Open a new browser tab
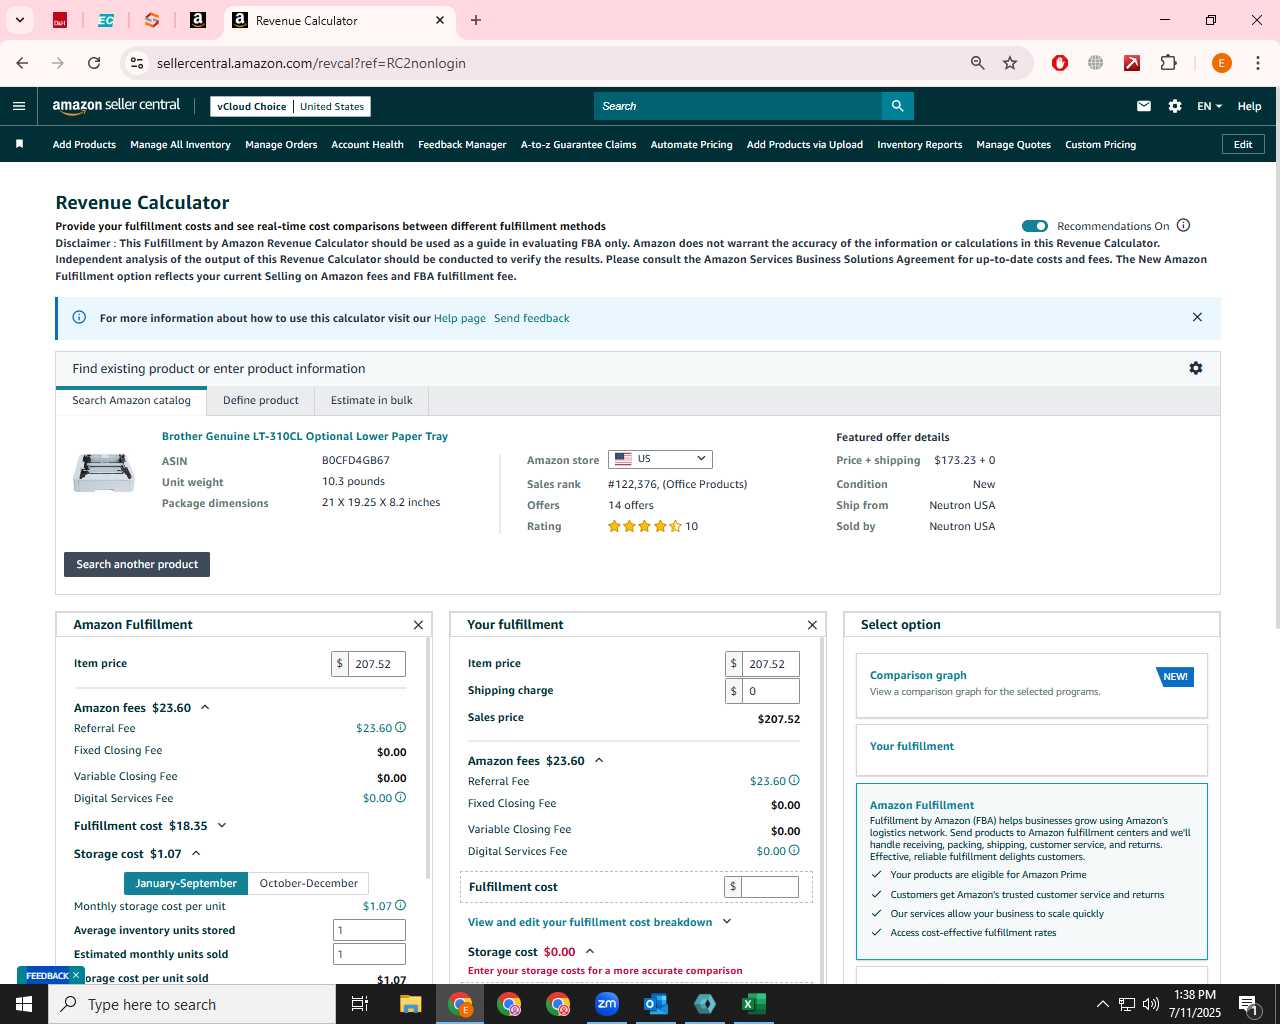Screen dimensions: 1280x1024 click(476, 20)
